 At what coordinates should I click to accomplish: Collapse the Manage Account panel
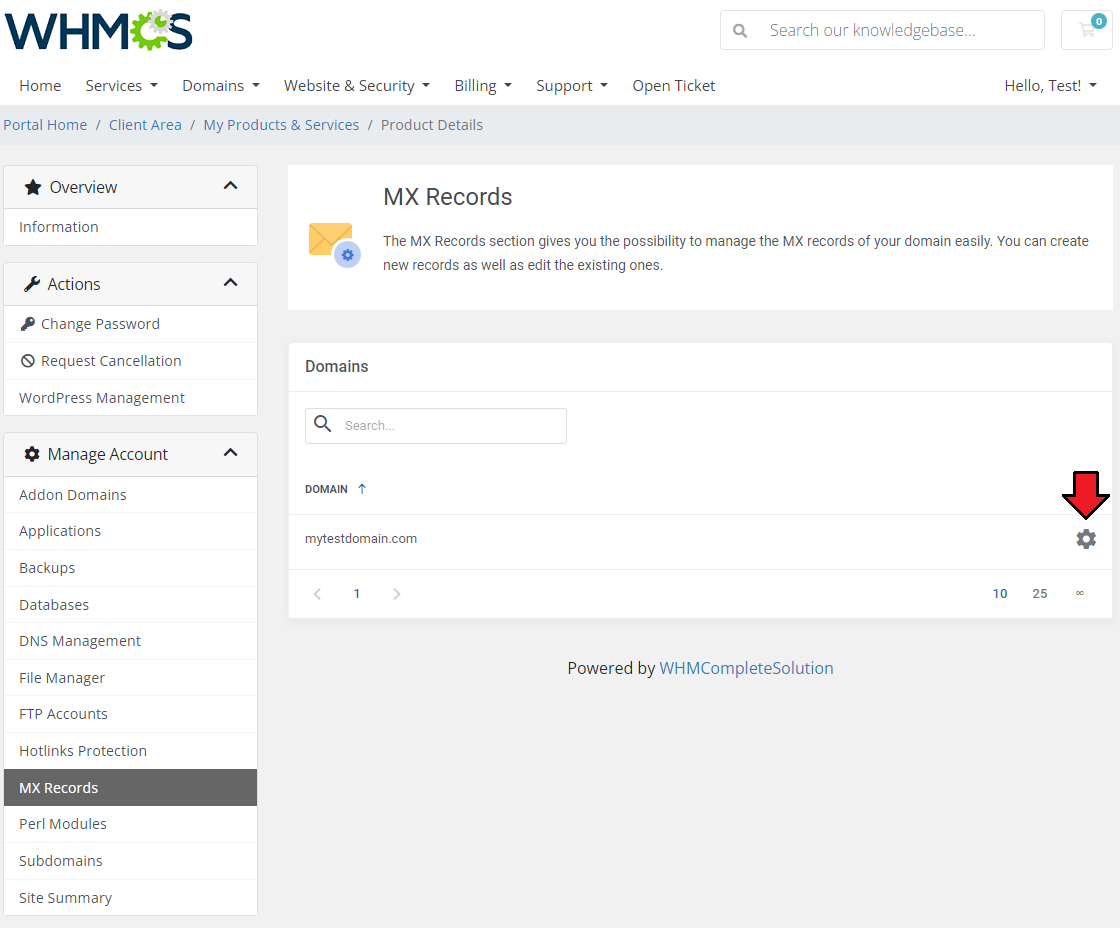point(230,453)
